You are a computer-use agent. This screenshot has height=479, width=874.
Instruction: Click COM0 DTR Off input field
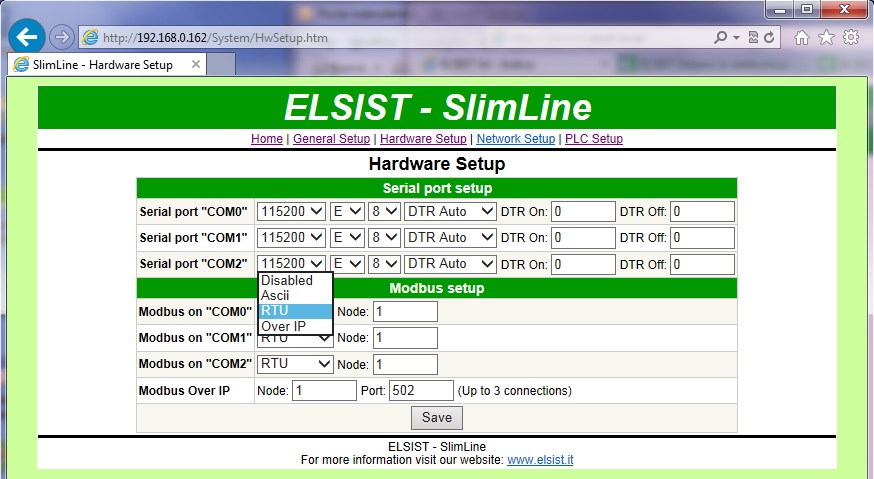point(702,211)
